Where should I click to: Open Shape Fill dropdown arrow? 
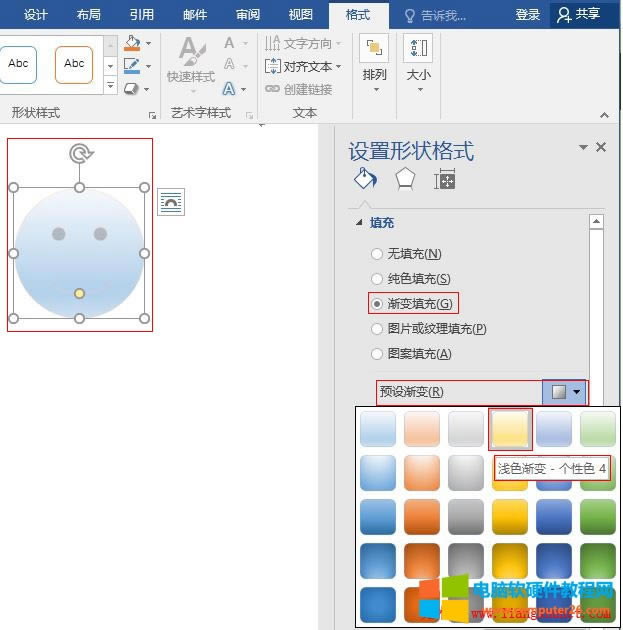(149, 43)
